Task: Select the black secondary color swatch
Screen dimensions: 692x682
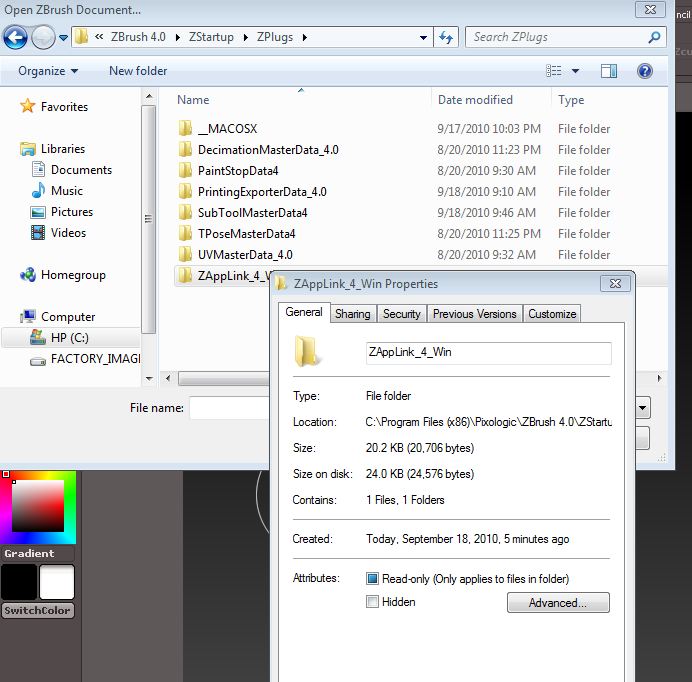Action: click(19, 582)
